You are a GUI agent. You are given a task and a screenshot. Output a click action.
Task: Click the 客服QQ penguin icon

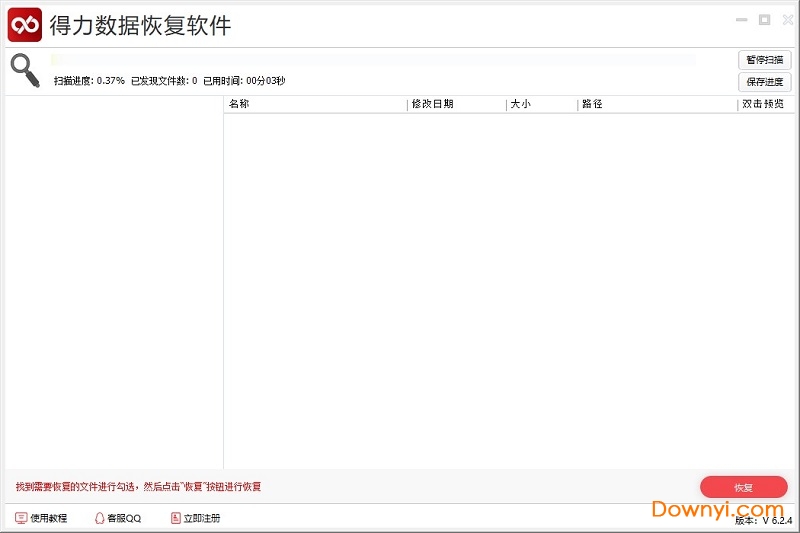[x=99, y=518]
